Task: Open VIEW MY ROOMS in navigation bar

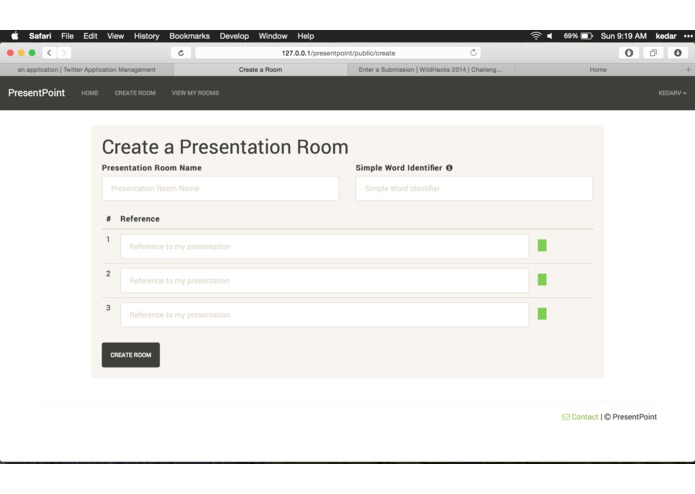Action: (x=195, y=93)
